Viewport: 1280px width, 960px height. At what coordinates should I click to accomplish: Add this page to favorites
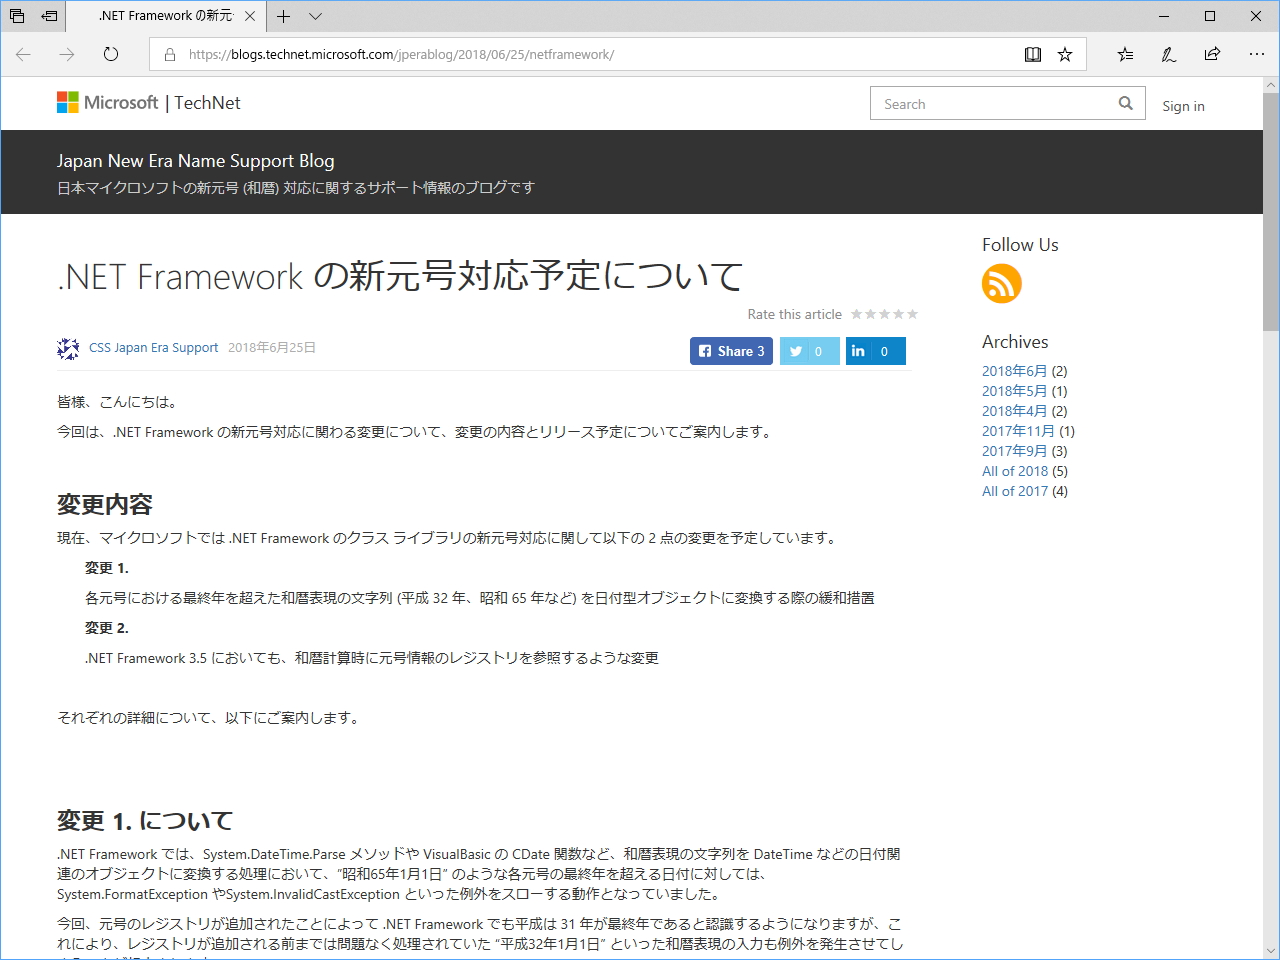coord(1066,54)
